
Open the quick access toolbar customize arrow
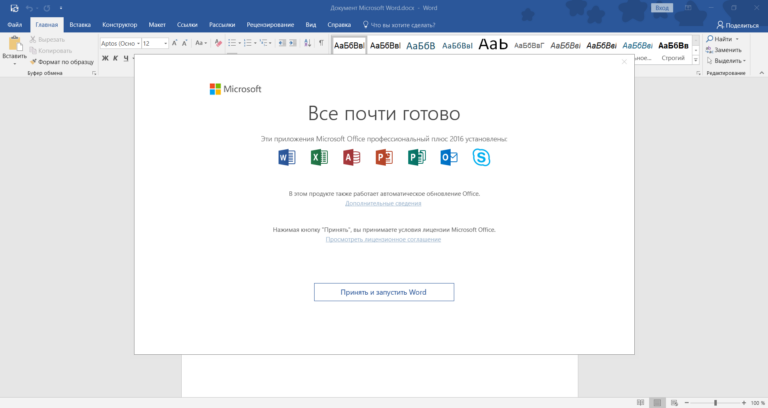[x=61, y=8]
